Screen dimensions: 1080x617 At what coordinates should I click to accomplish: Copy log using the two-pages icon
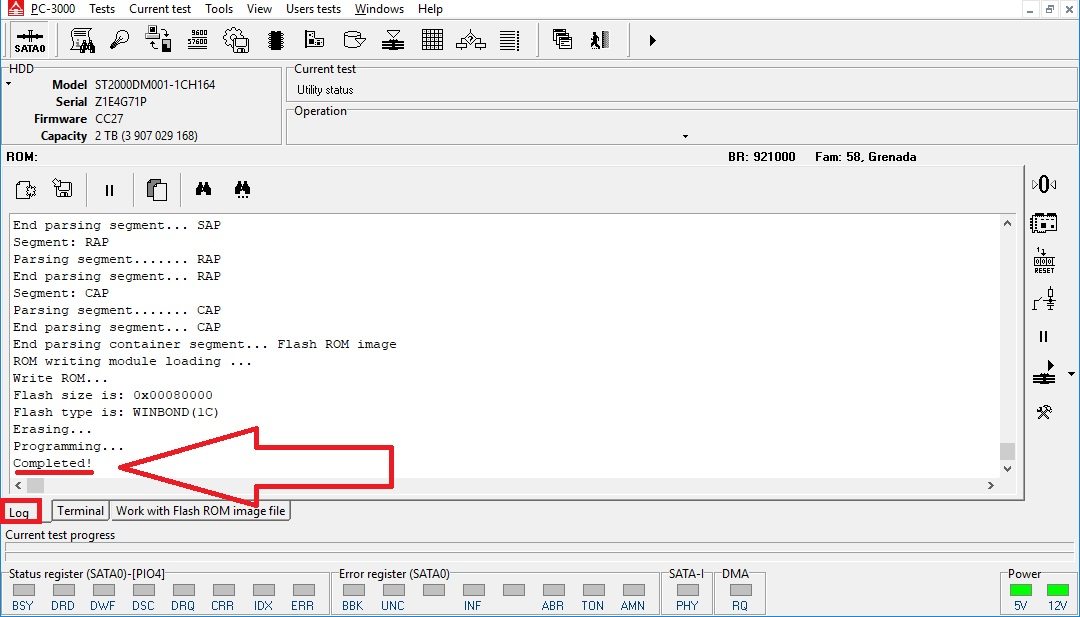pyautogui.click(x=157, y=190)
